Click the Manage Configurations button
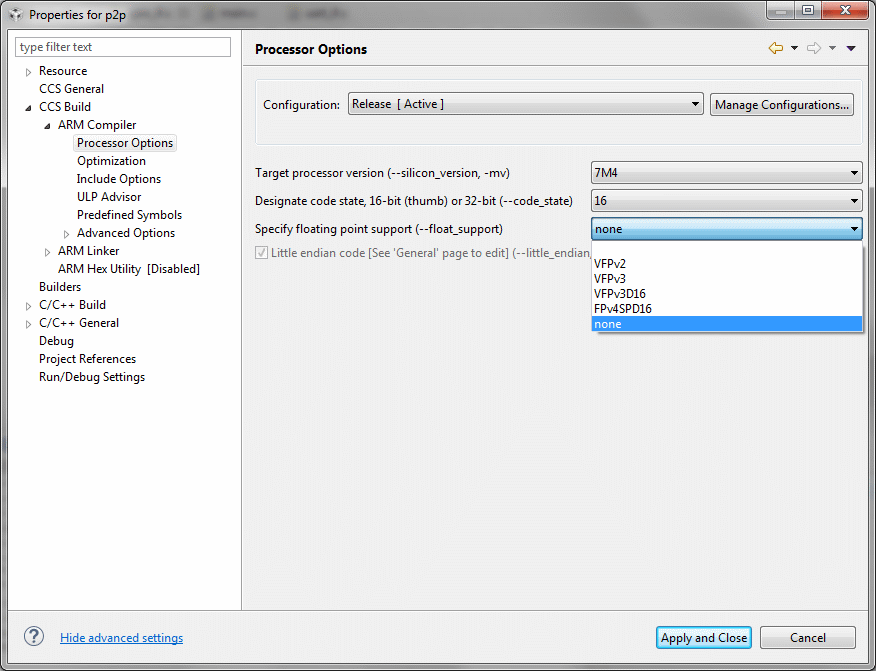 (781, 104)
